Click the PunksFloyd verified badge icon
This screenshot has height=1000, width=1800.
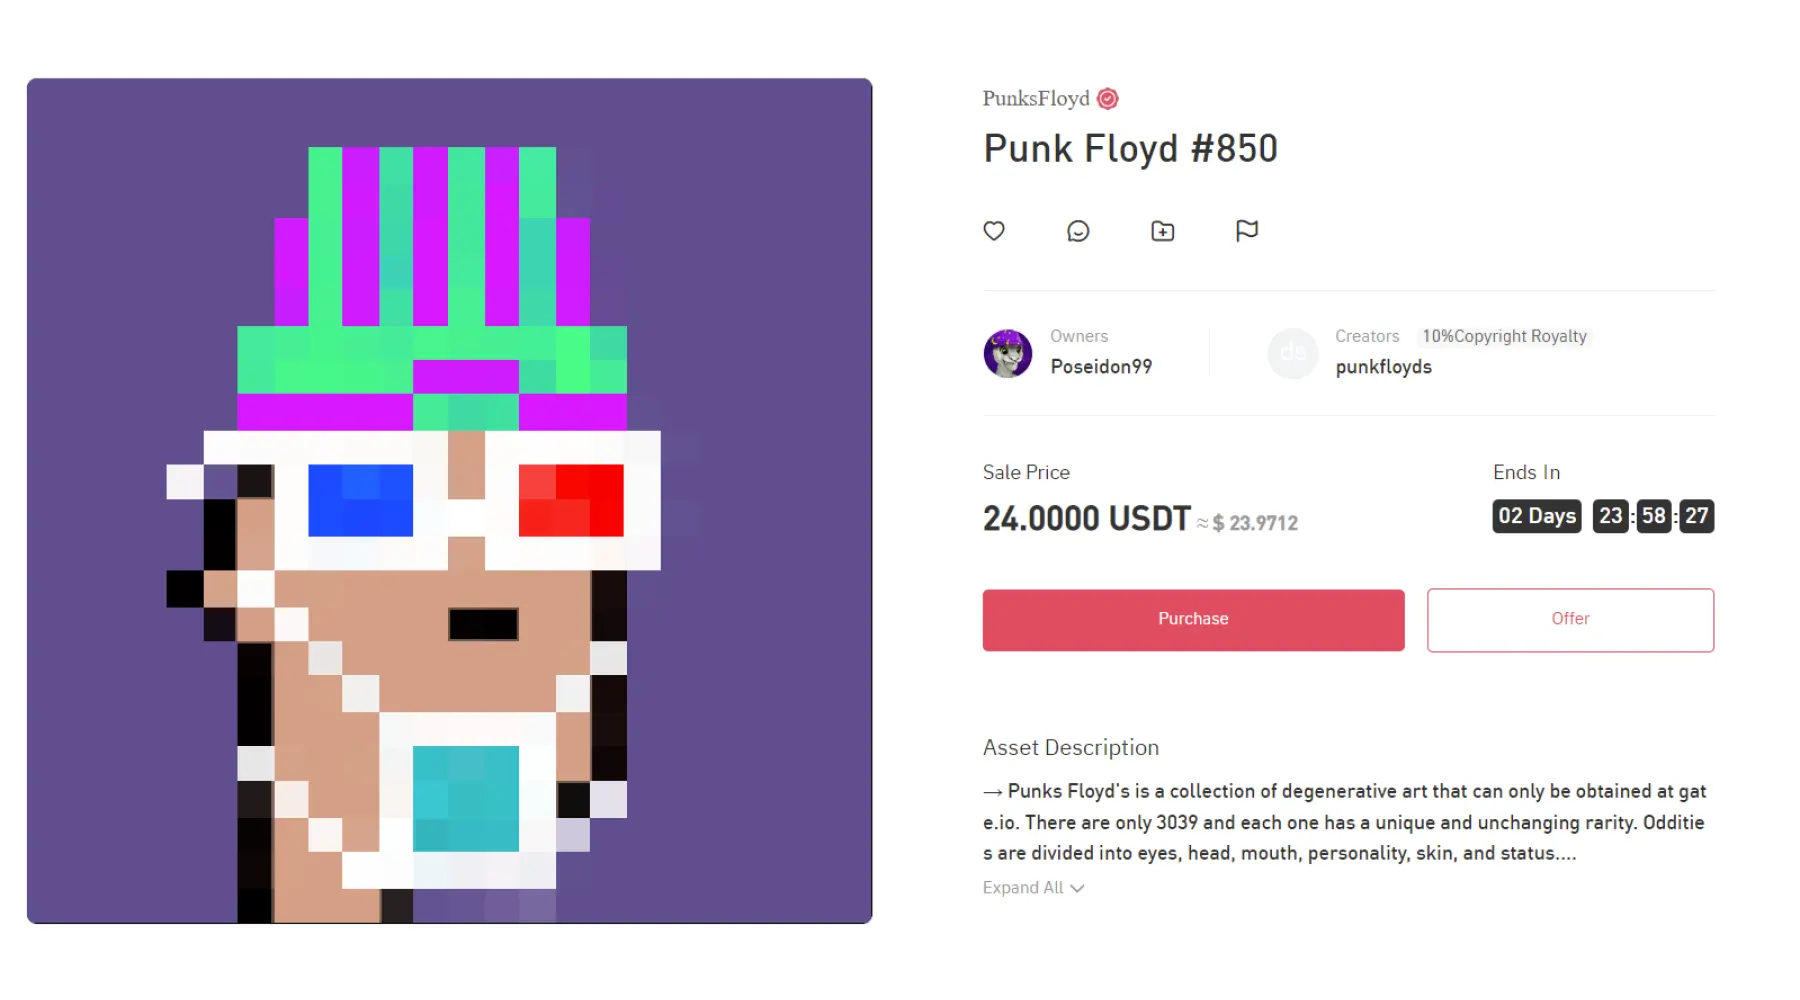coord(1107,98)
